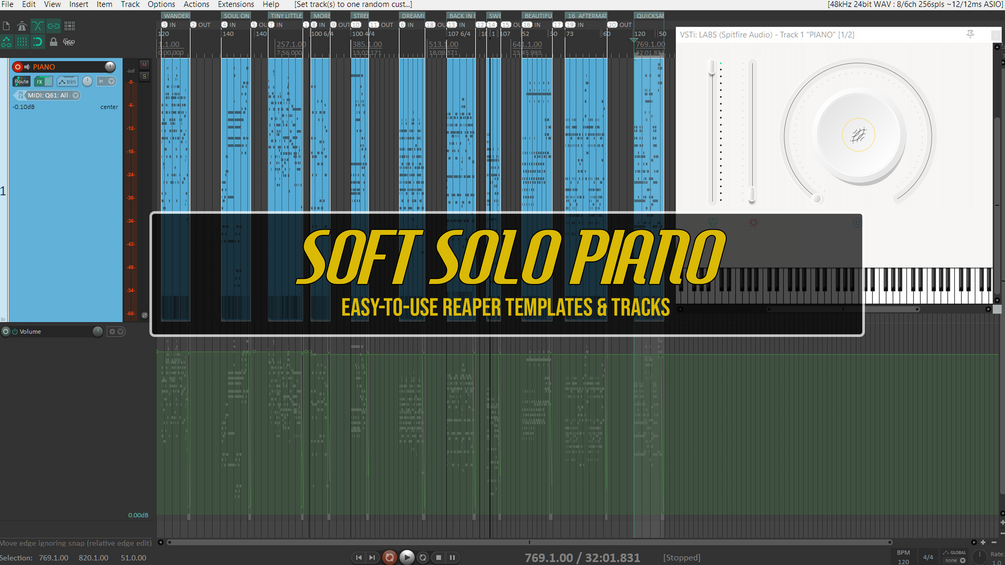Open the record mode 'in' dropdown
1005x565 pixels.
[106, 81]
